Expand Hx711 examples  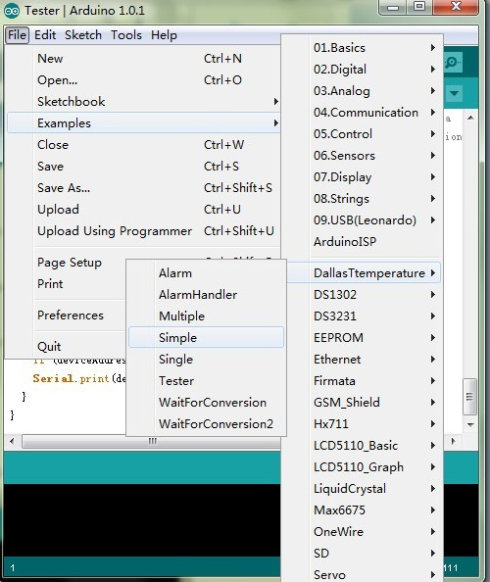(x=362, y=424)
